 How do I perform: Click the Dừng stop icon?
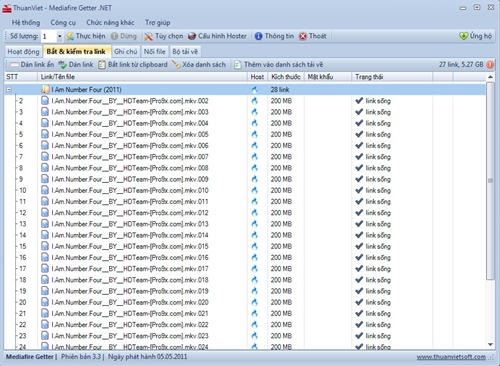point(114,36)
